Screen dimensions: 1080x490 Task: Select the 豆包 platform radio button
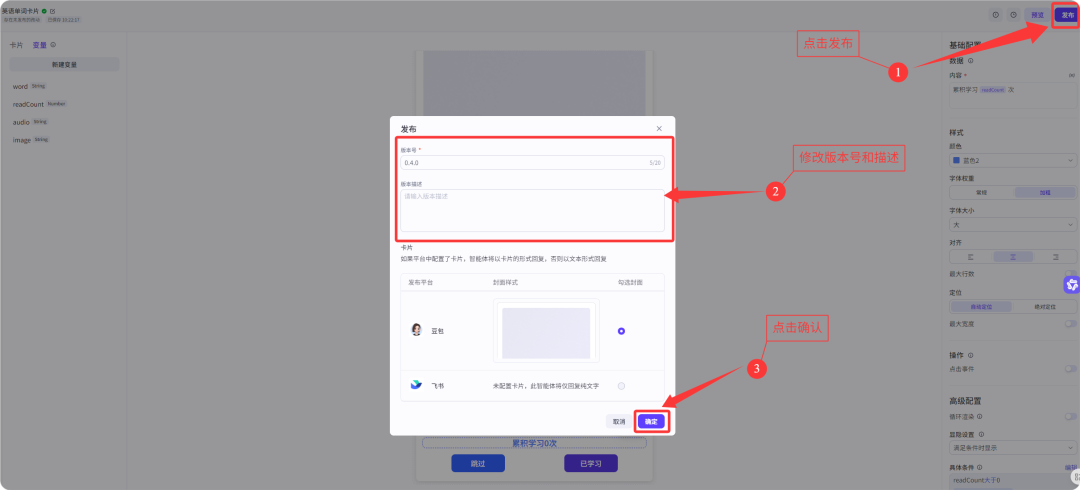pyautogui.click(x=621, y=331)
